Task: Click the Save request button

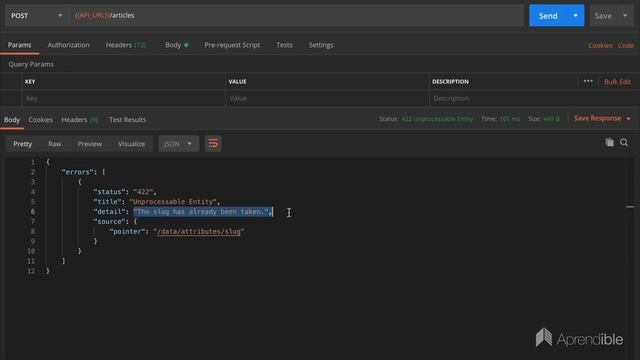Action: (603, 16)
